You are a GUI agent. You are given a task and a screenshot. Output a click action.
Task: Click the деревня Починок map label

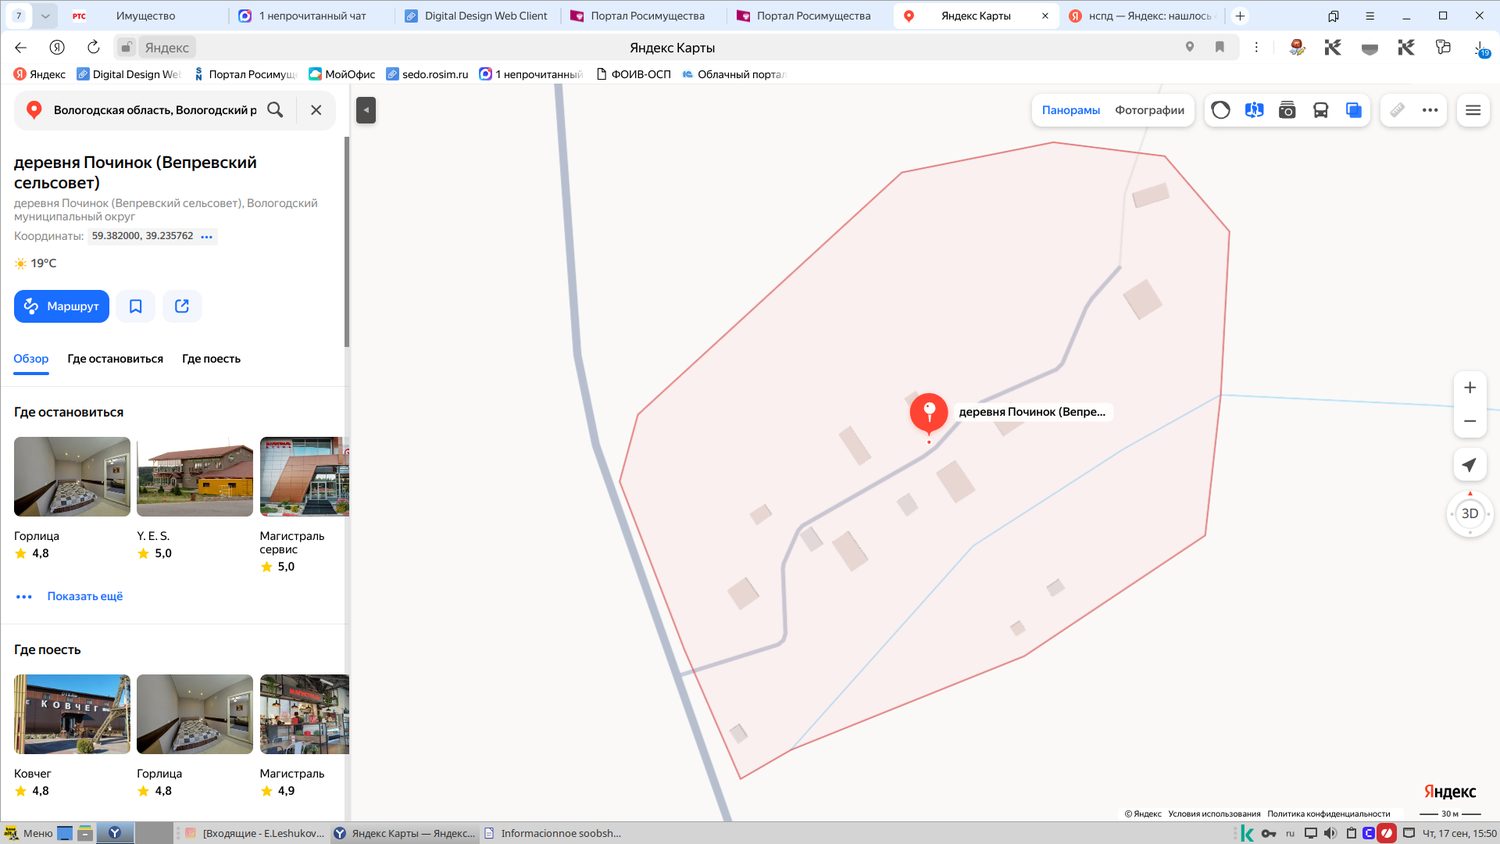click(1032, 412)
